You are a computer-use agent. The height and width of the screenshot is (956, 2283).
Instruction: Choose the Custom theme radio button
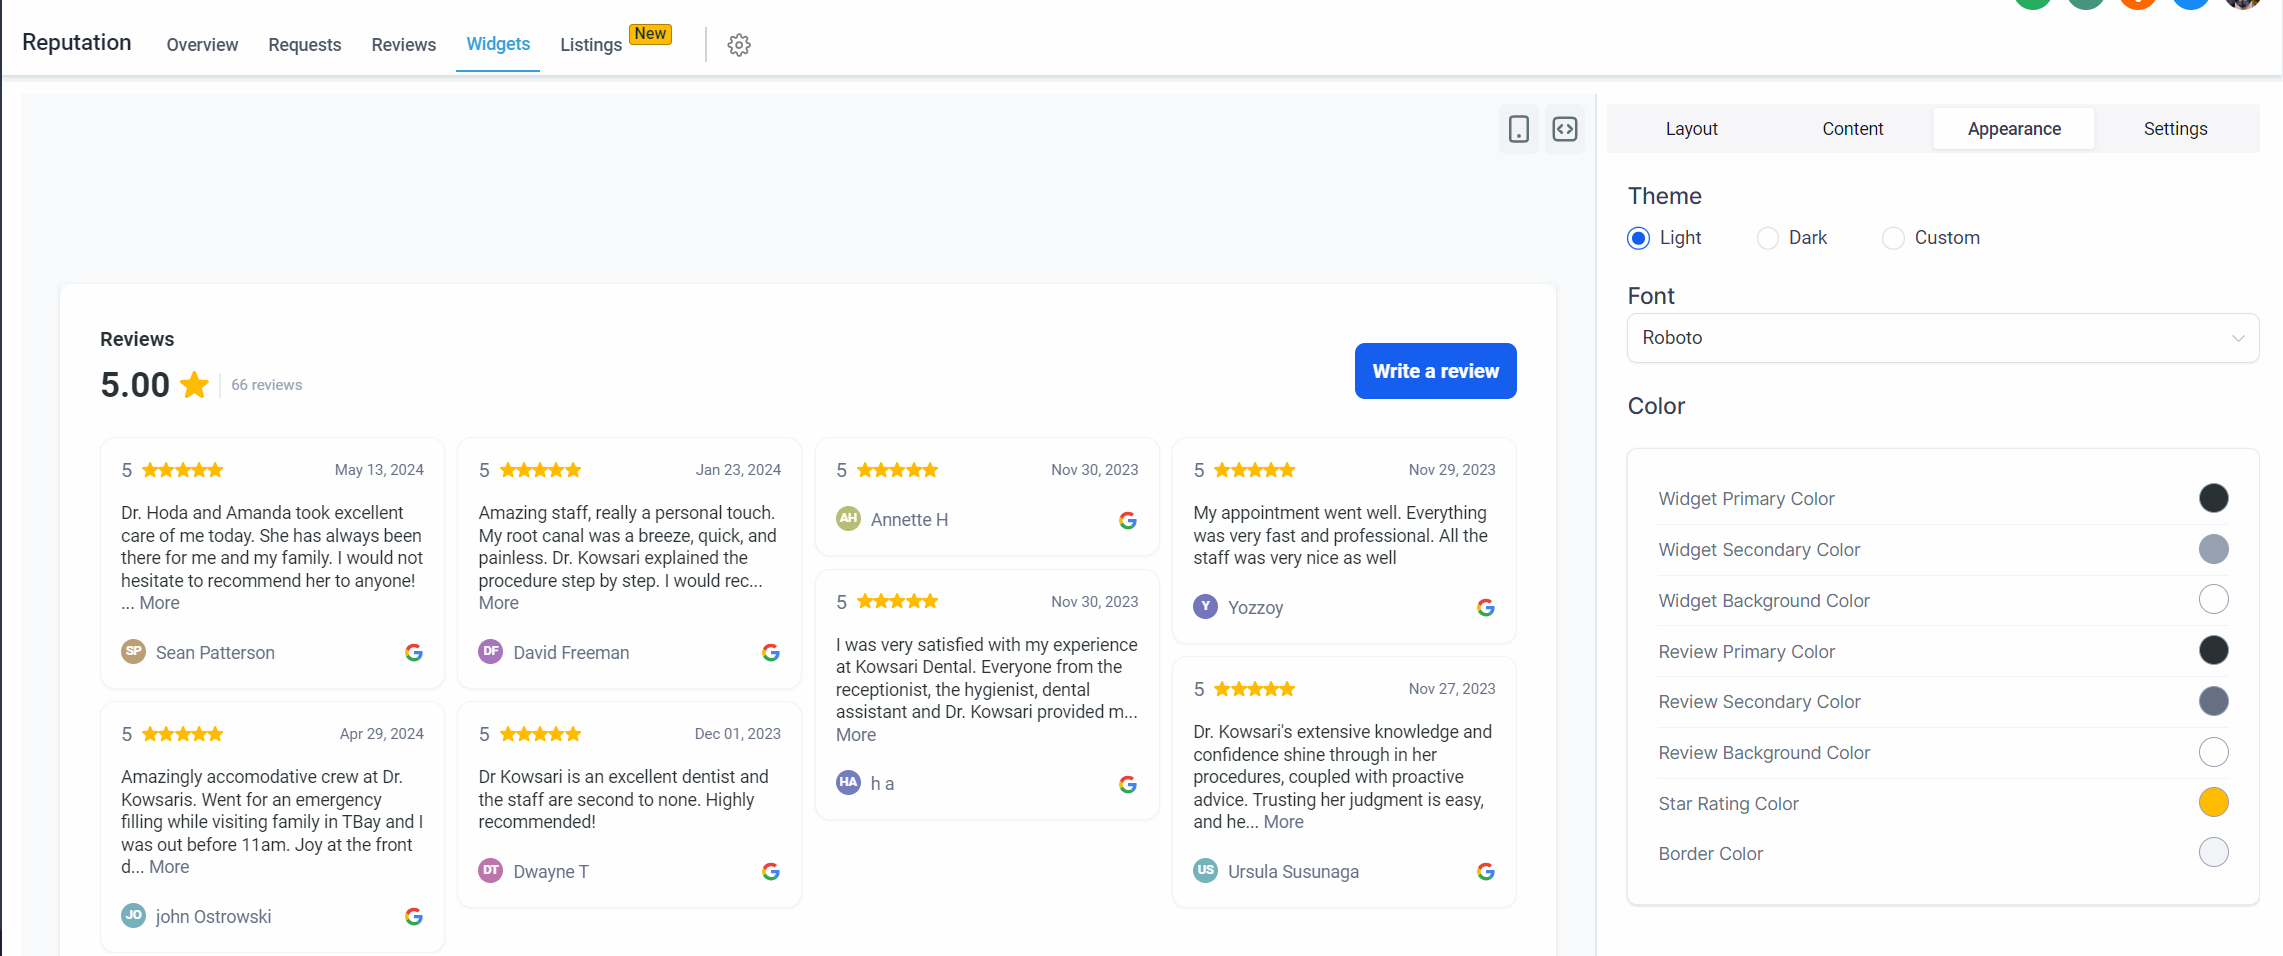click(1893, 238)
